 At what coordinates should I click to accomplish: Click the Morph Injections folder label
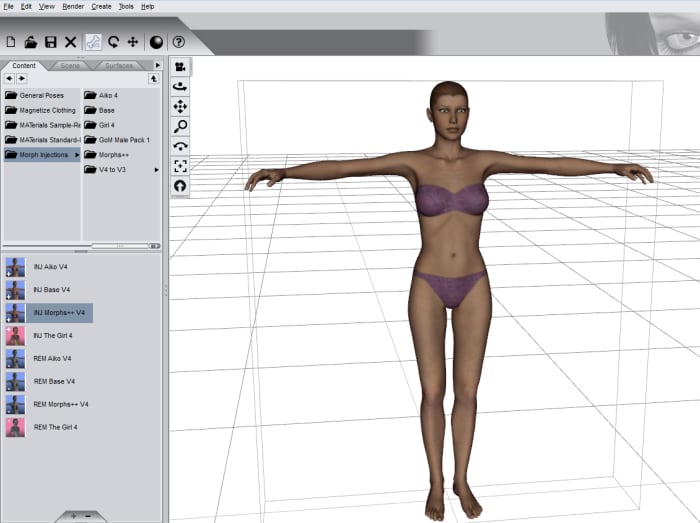point(44,155)
